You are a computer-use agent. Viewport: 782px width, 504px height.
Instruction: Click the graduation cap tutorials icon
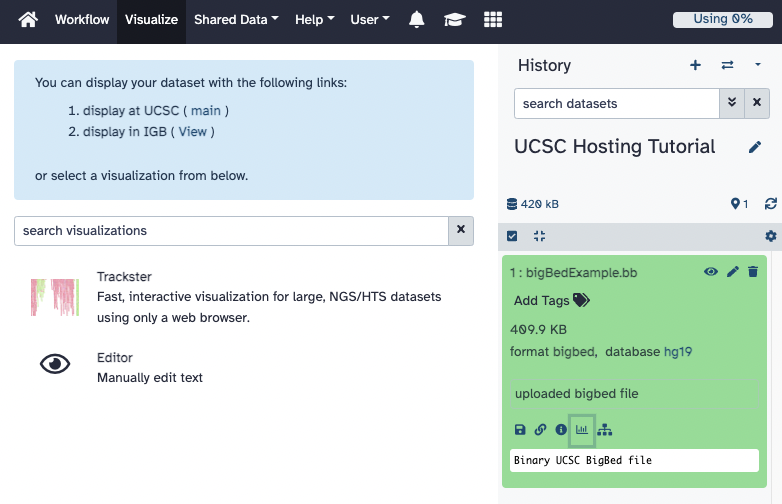454,20
